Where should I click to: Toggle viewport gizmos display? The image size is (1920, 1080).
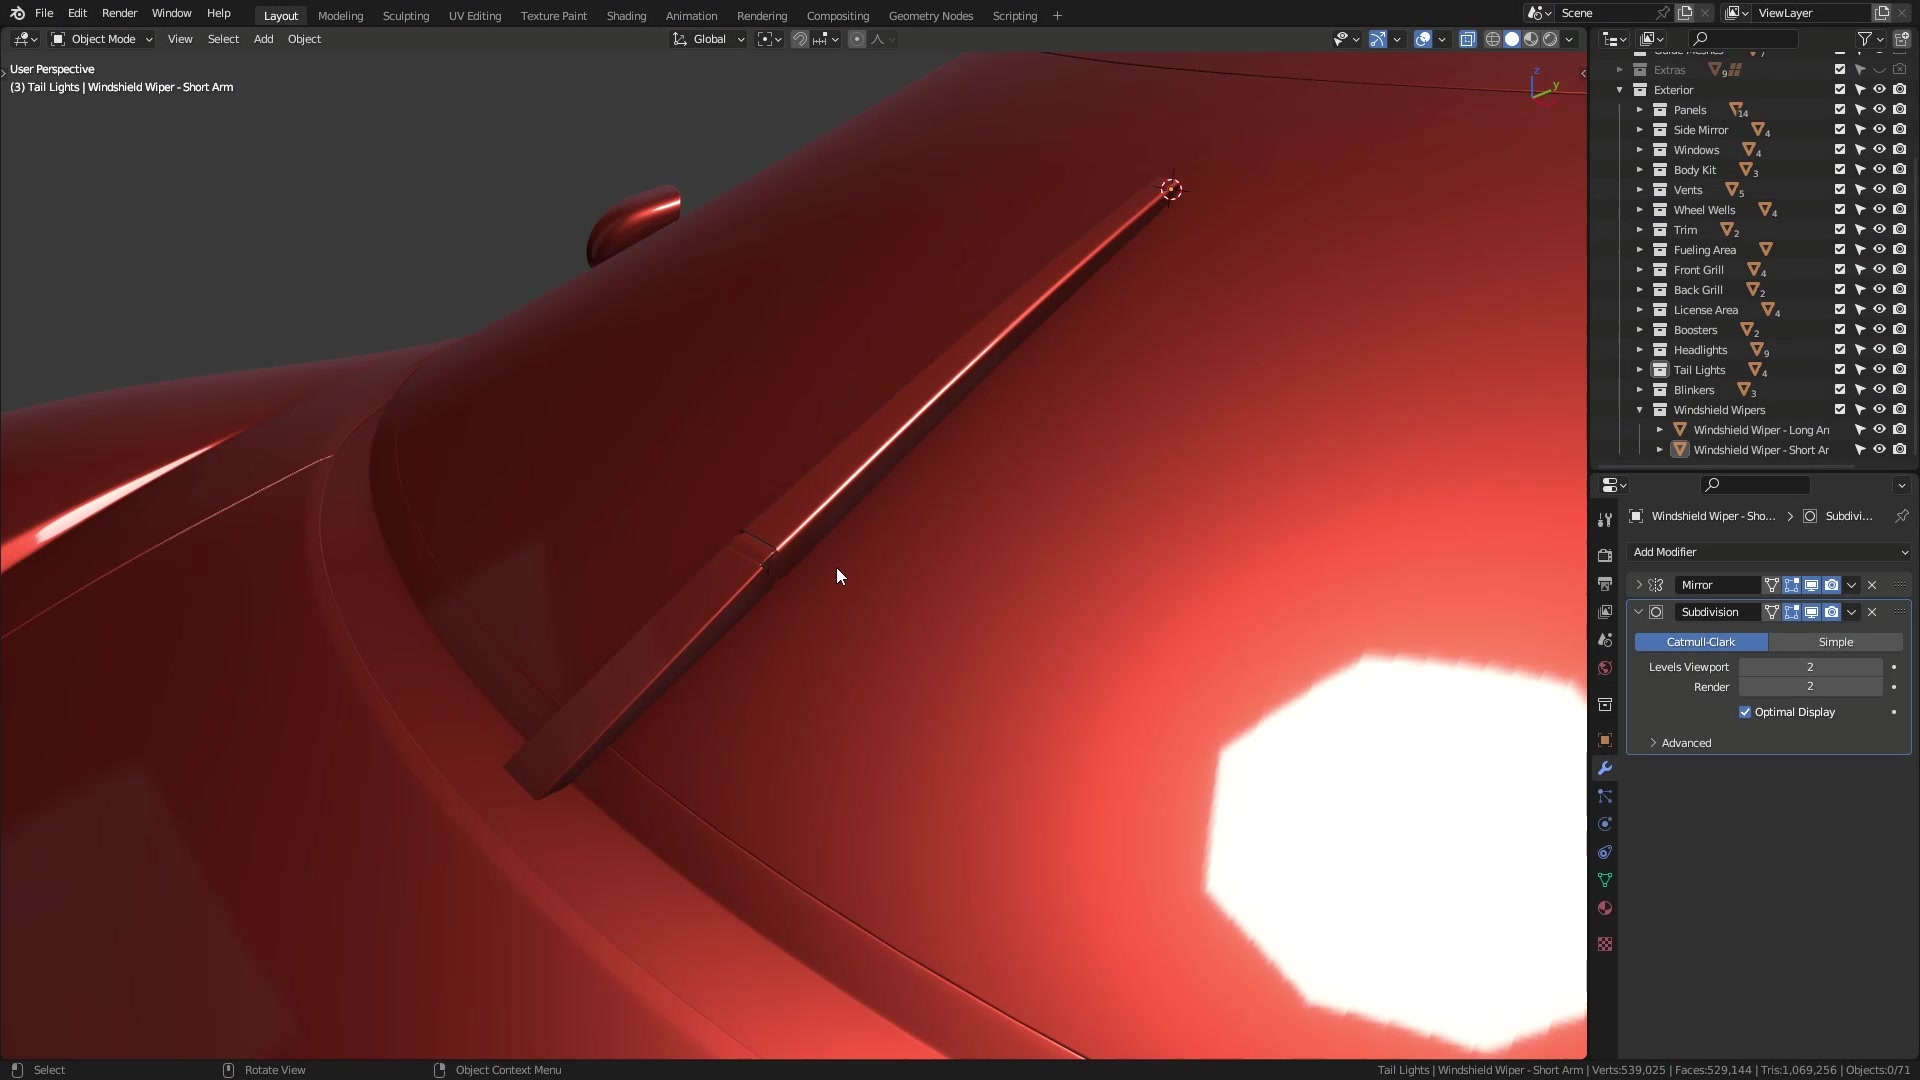pos(1378,39)
